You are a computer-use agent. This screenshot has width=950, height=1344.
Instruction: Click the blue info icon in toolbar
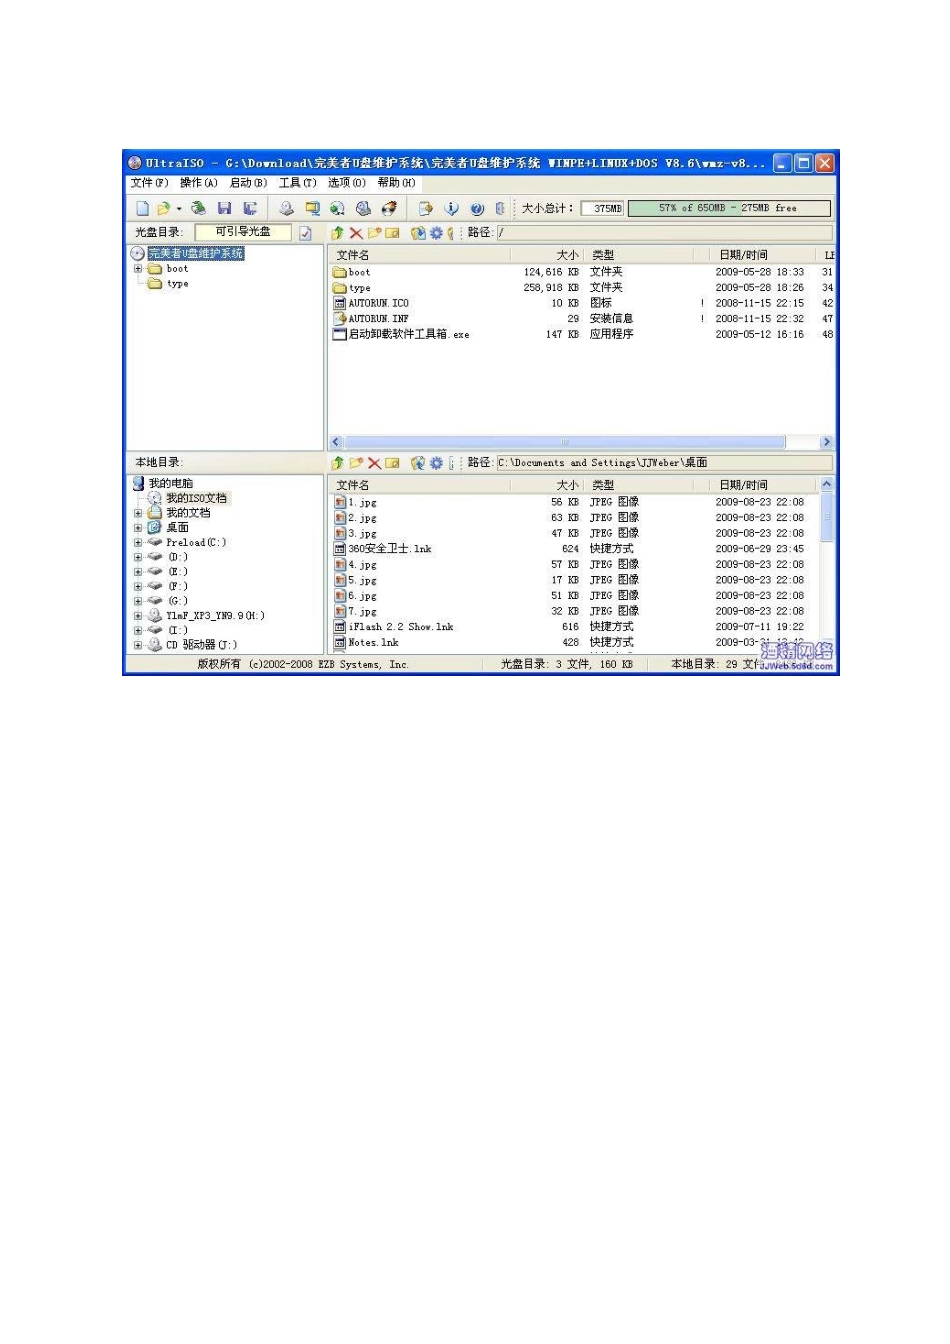click(451, 208)
